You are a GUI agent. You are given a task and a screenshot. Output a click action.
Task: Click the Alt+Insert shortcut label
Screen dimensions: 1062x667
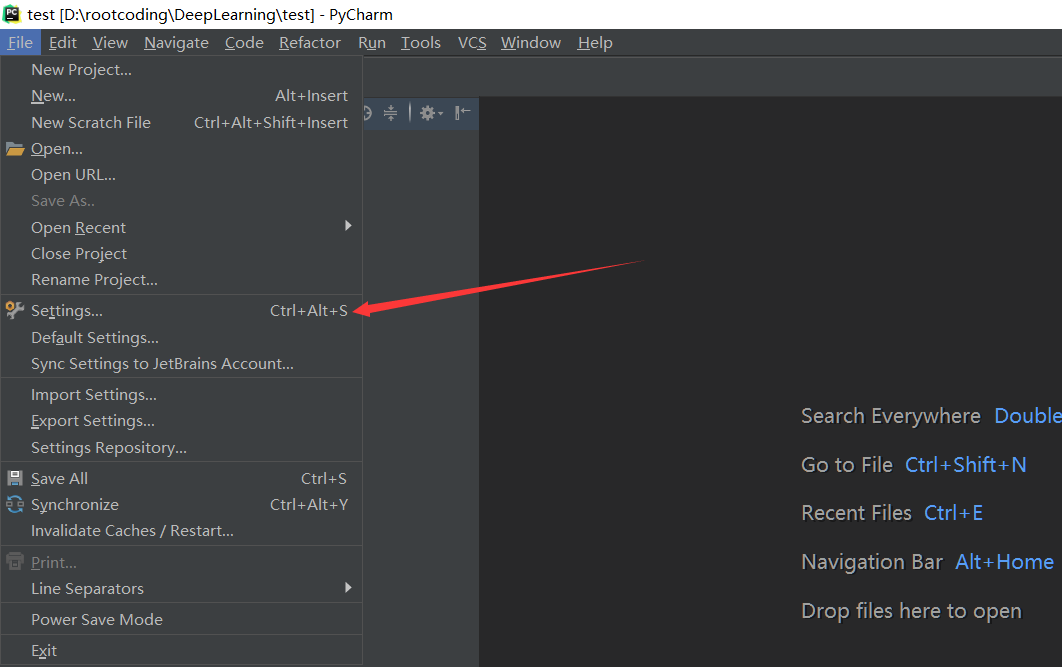click(312, 96)
